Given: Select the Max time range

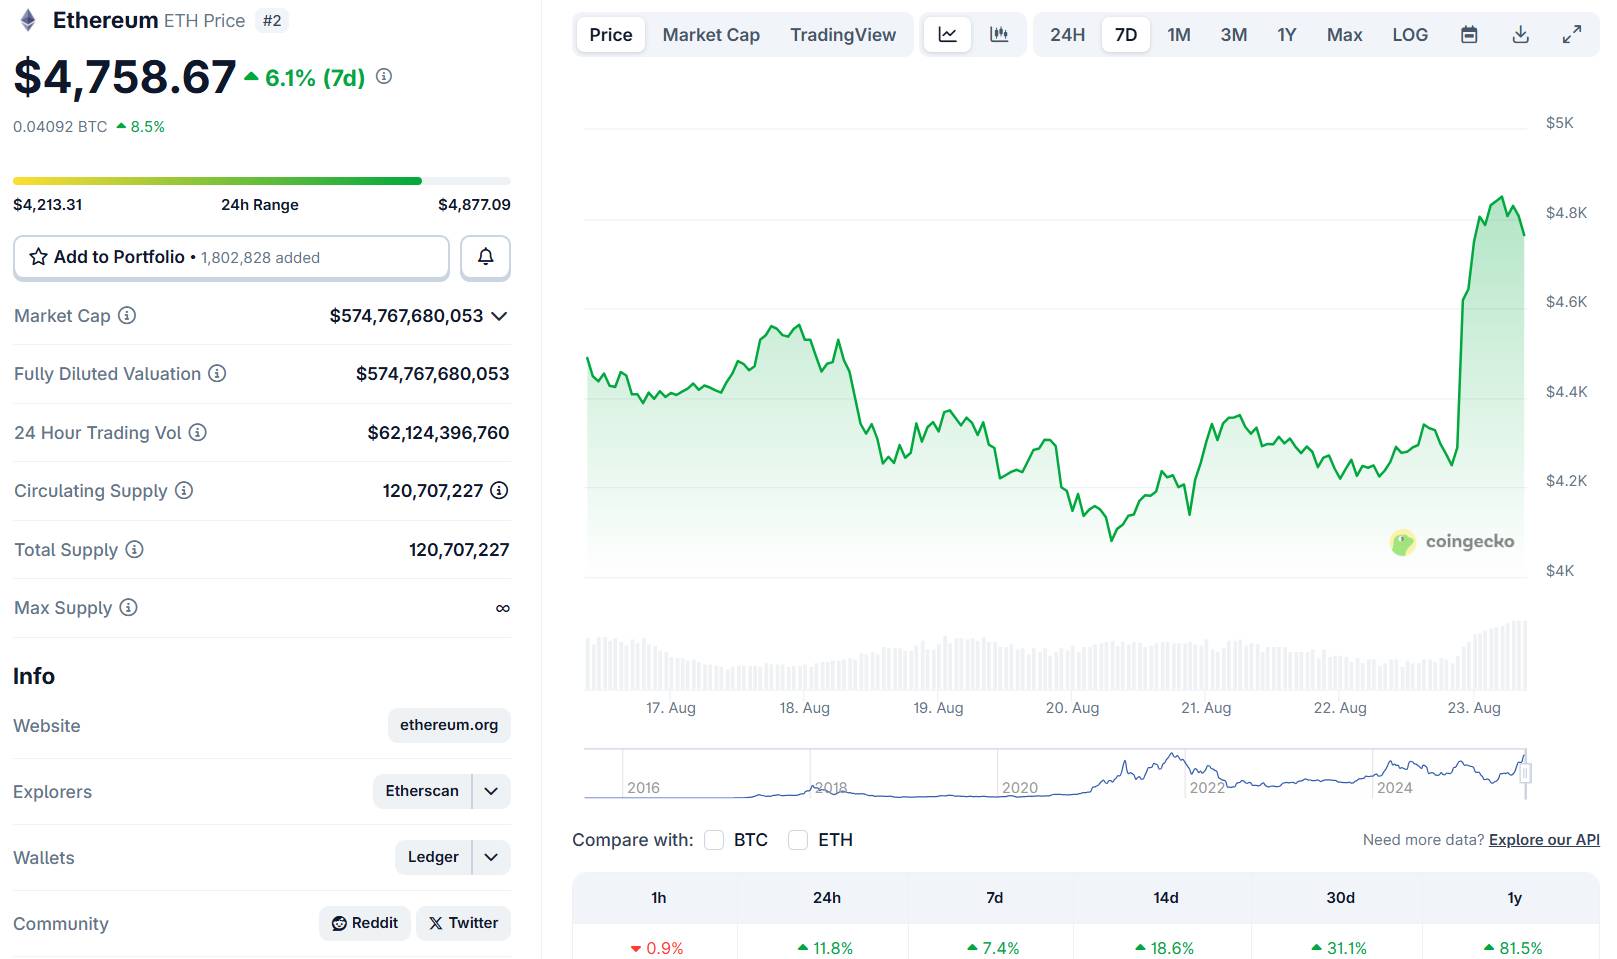Looking at the screenshot, I should click(1345, 35).
